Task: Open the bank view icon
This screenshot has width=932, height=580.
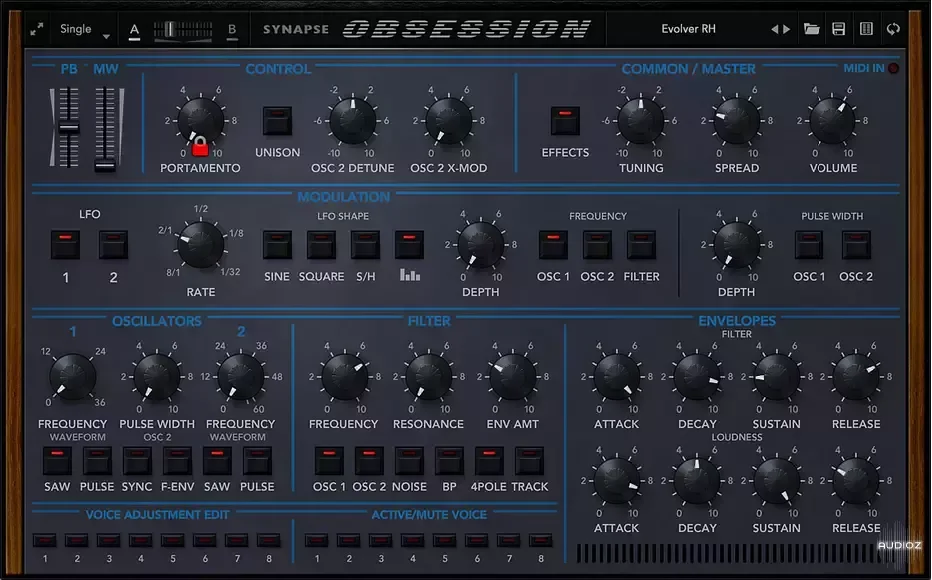Action: coord(866,29)
